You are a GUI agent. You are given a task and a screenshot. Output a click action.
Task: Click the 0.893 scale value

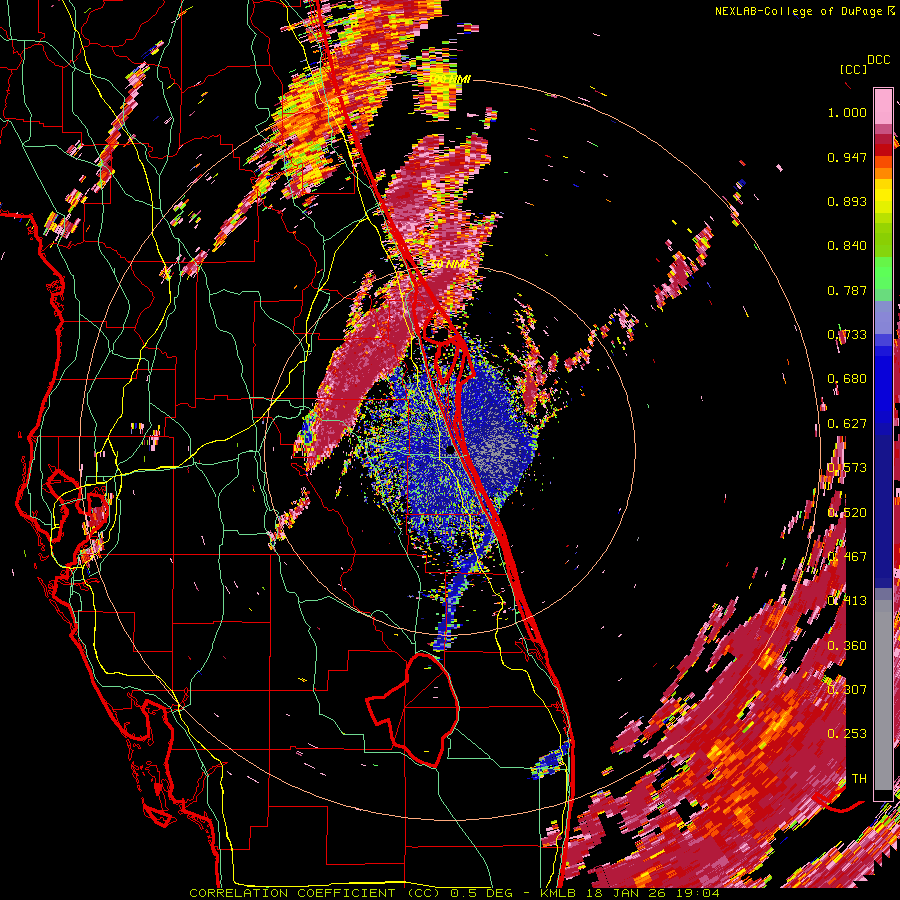click(847, 201)
